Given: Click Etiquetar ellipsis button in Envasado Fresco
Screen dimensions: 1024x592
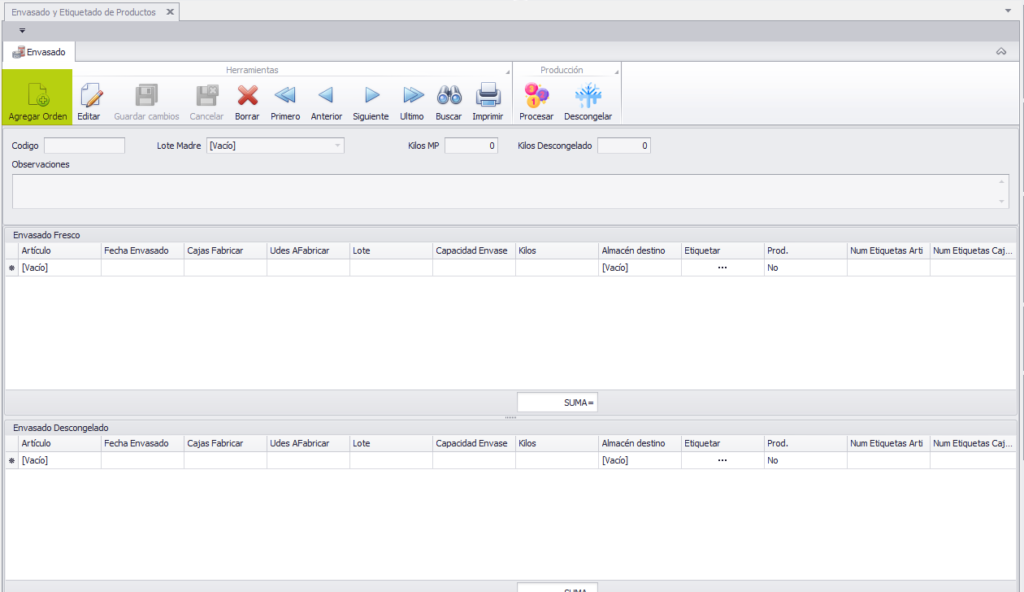Looking at the screenshot, I should point(722,267).
